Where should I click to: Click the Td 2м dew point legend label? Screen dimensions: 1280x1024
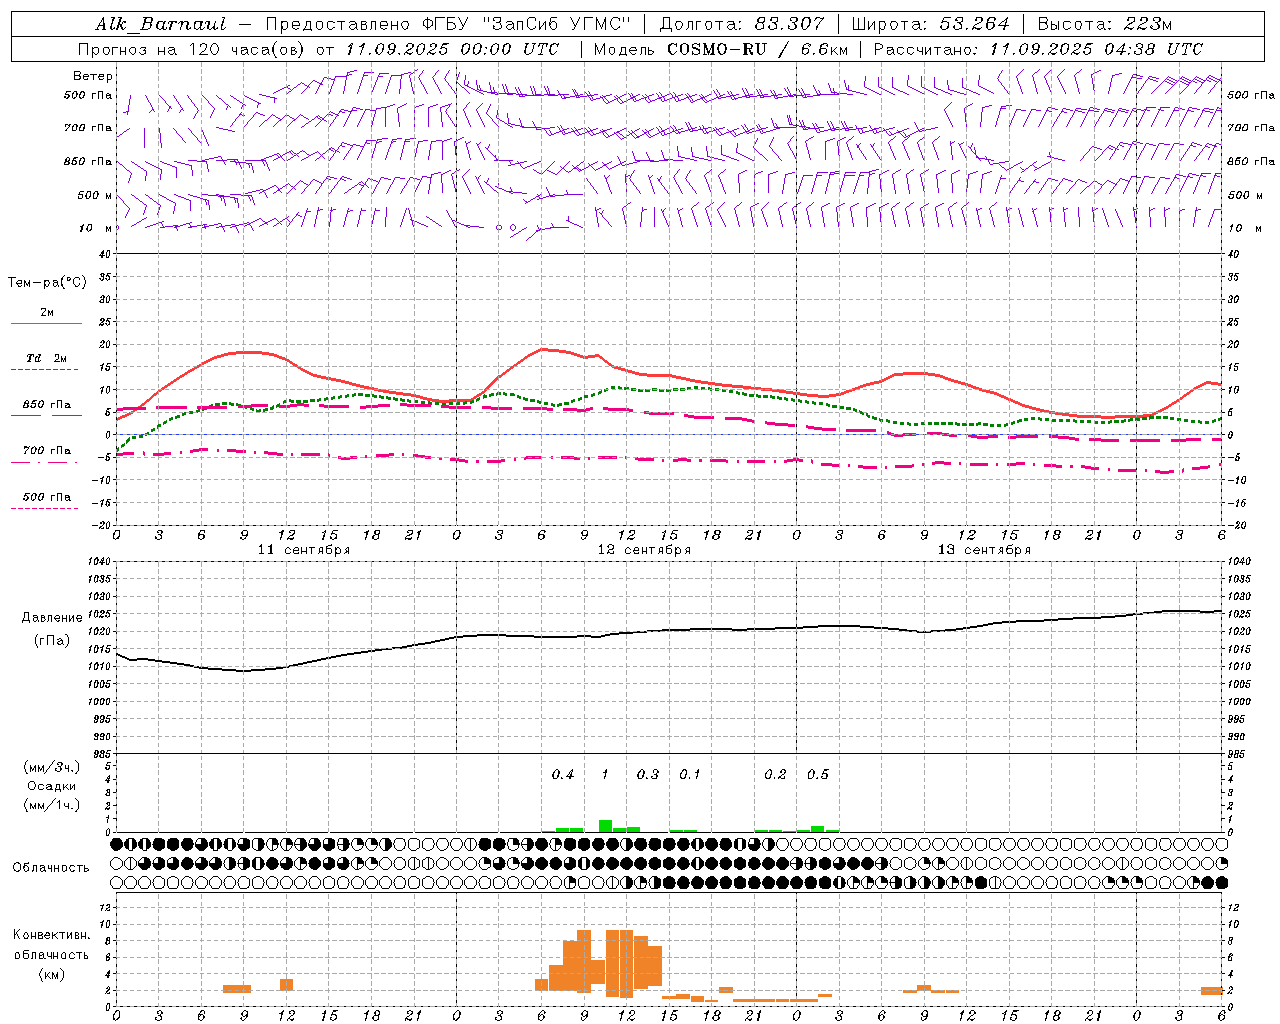[x=47, y=358]
